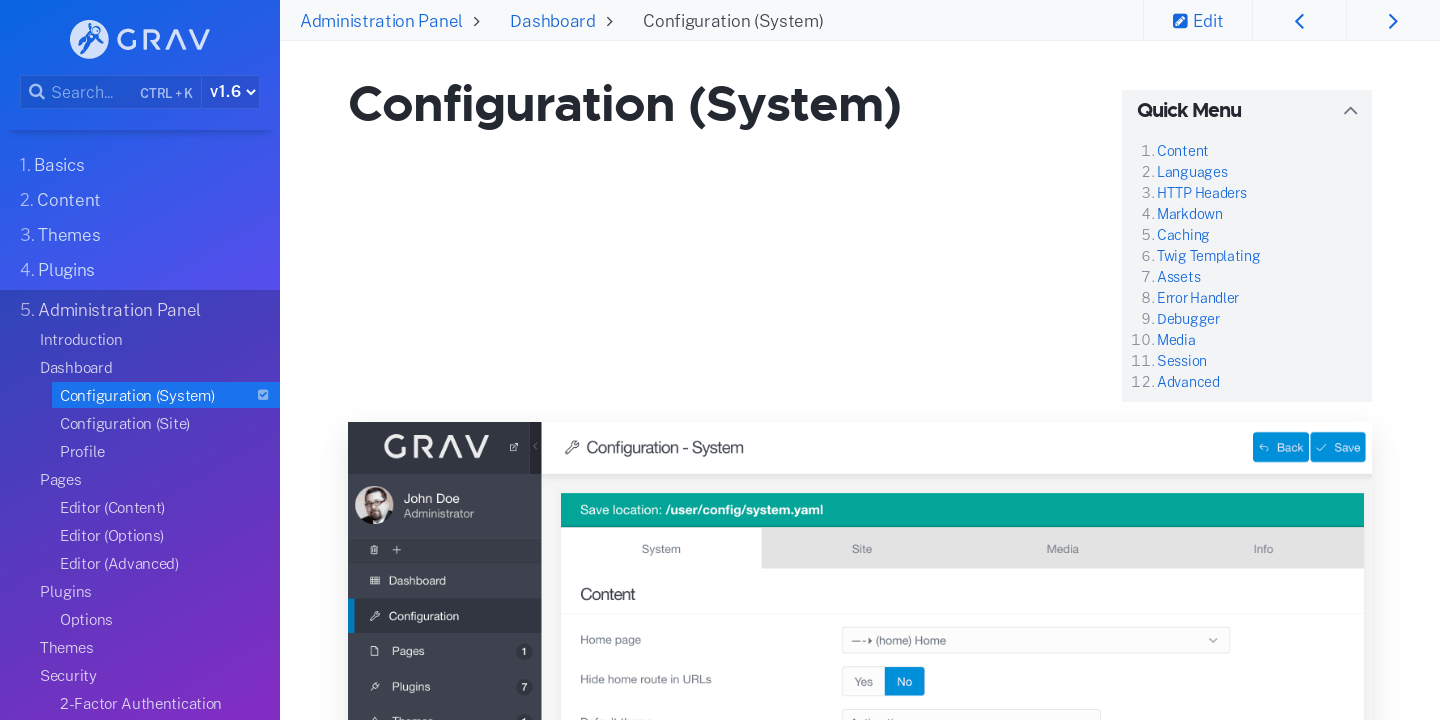Click the search magnifier icon
1440x720 pixels.
pos(36,92)
